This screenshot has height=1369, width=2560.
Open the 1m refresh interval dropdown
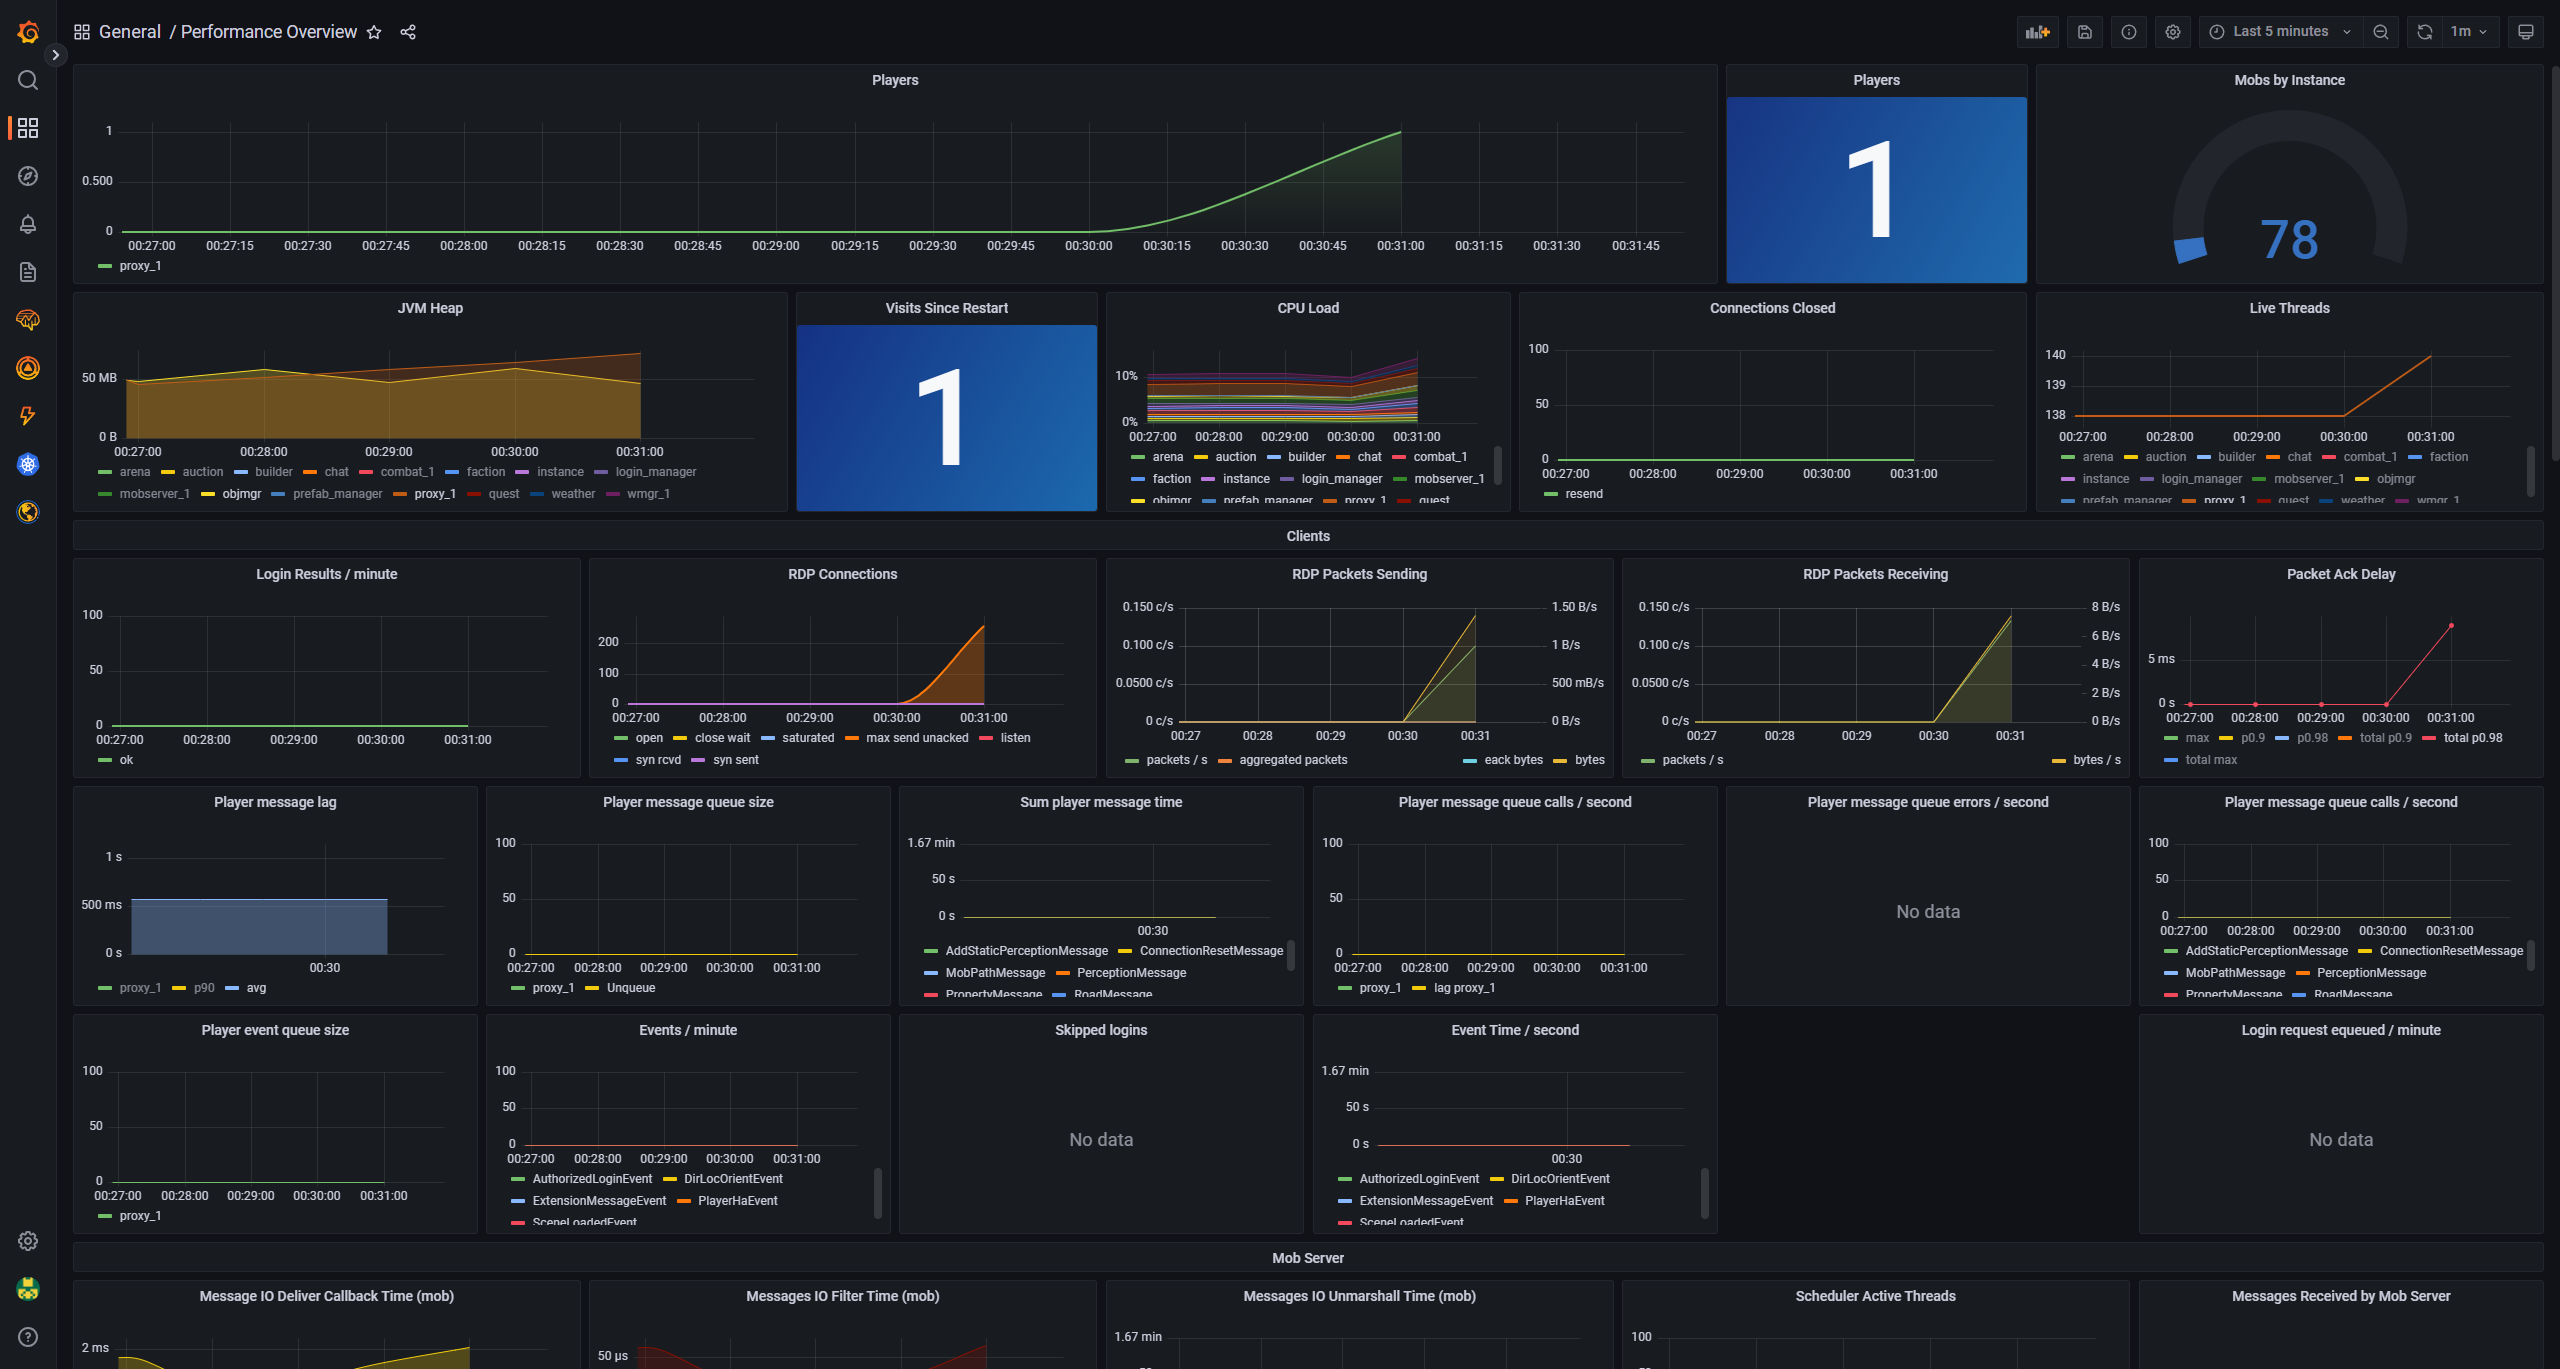(2468, 32)
